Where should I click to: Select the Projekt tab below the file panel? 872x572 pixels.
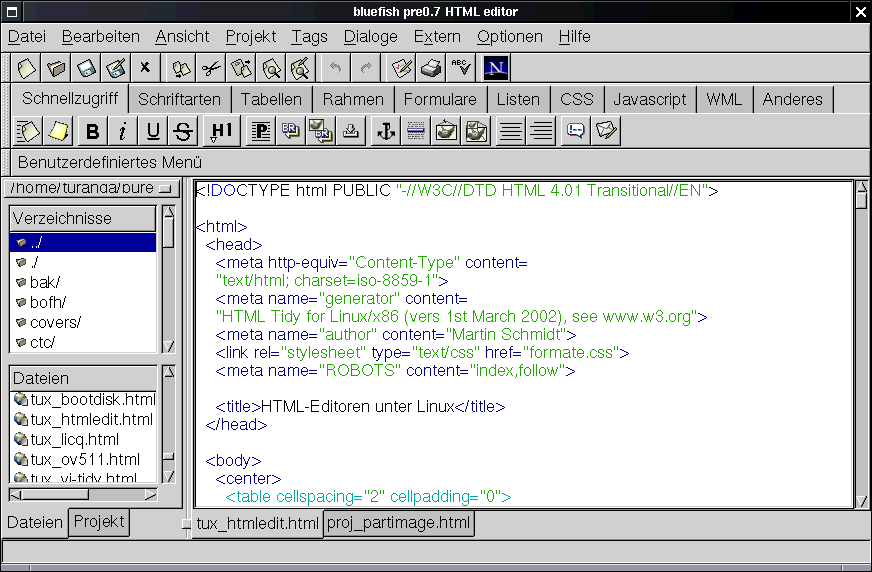point(99,522)
